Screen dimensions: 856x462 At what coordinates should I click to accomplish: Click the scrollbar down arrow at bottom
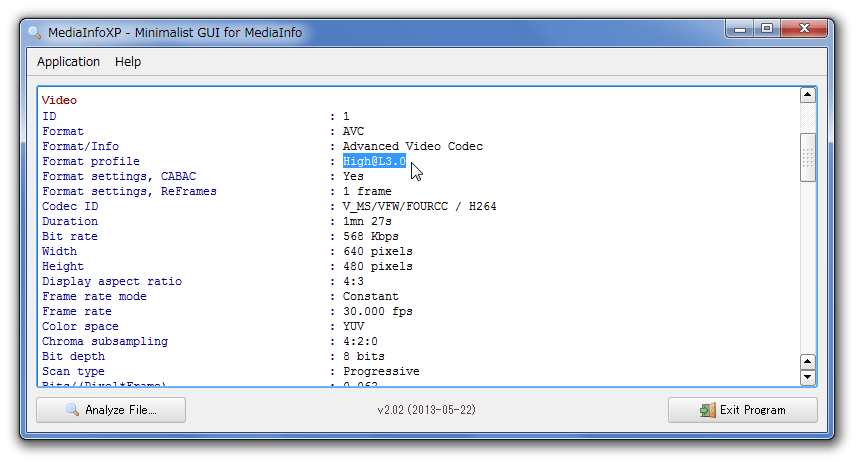pyautogui.click(x=807, y=377)
